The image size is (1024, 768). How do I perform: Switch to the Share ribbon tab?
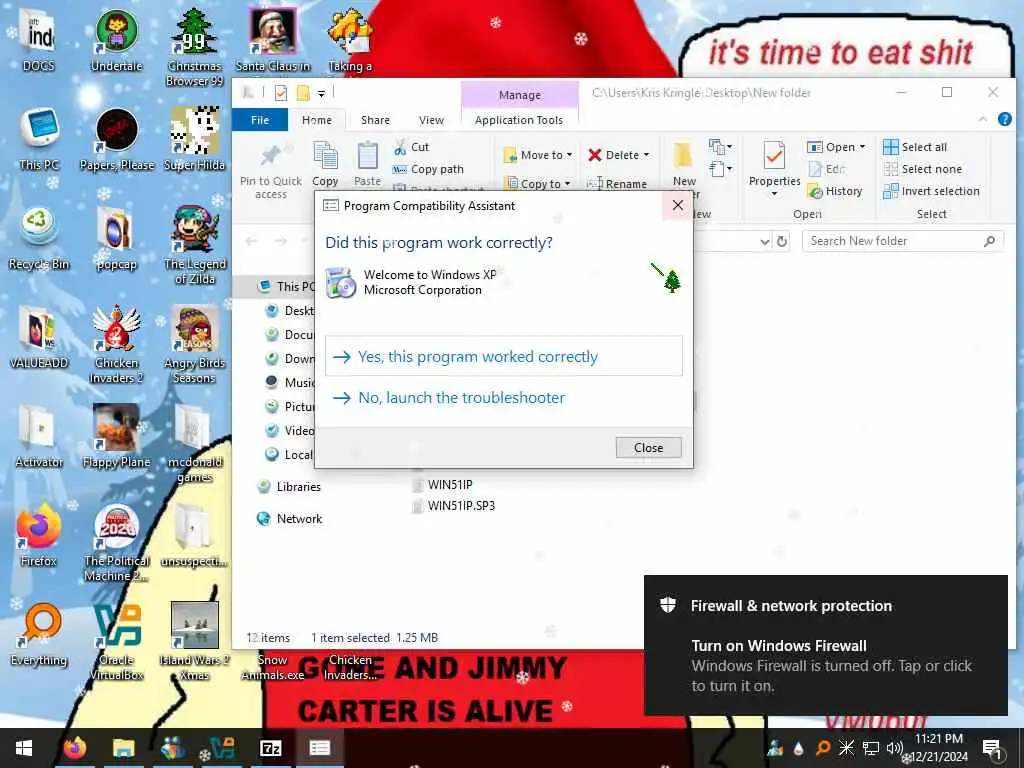coord(376,120)
